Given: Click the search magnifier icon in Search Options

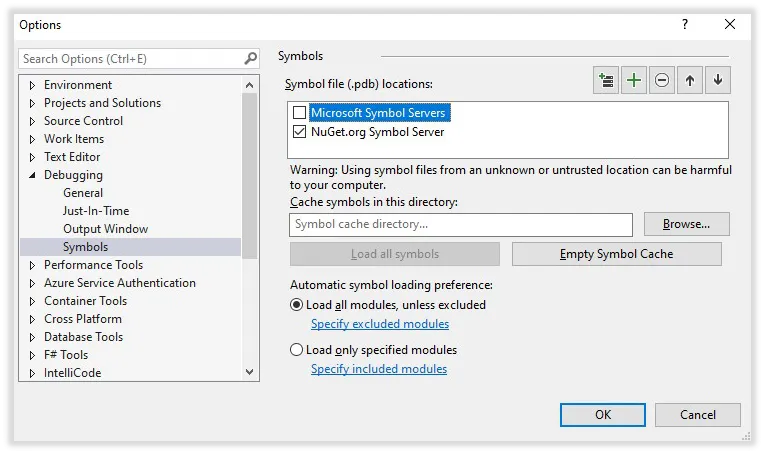Looking at the screenshot, I should [250, 59].
